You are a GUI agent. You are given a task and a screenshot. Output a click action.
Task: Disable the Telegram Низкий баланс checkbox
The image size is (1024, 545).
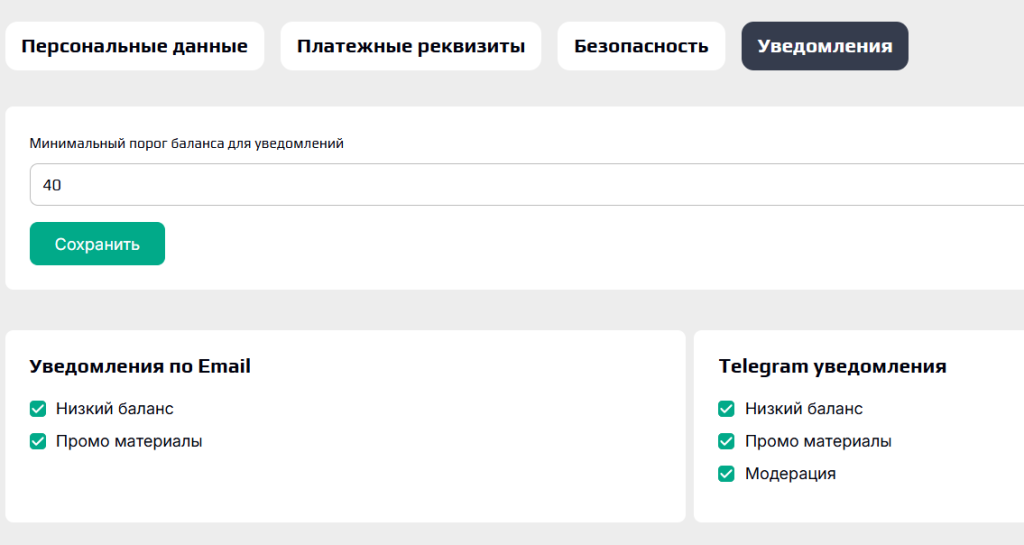(x=727, y=409)
